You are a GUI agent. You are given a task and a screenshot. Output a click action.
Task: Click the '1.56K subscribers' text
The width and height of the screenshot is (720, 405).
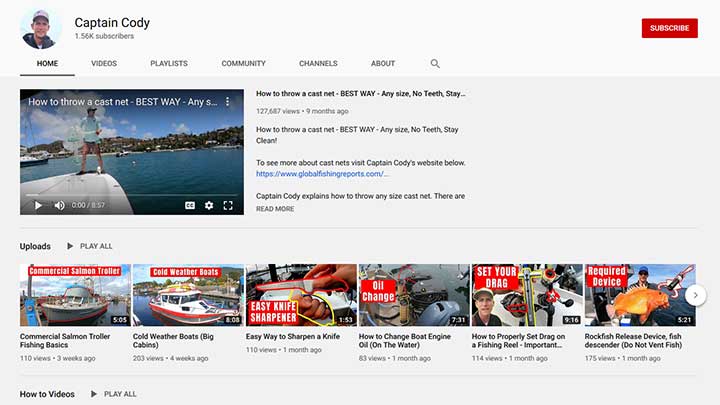click(104, 36)
